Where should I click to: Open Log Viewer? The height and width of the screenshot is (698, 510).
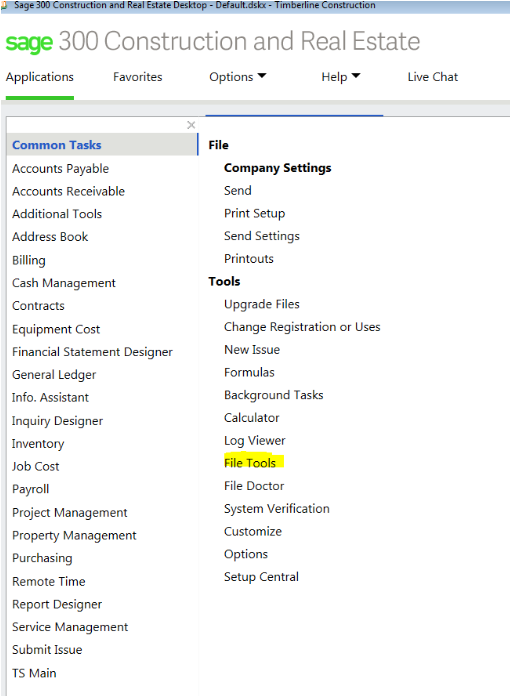click(255, 441)
